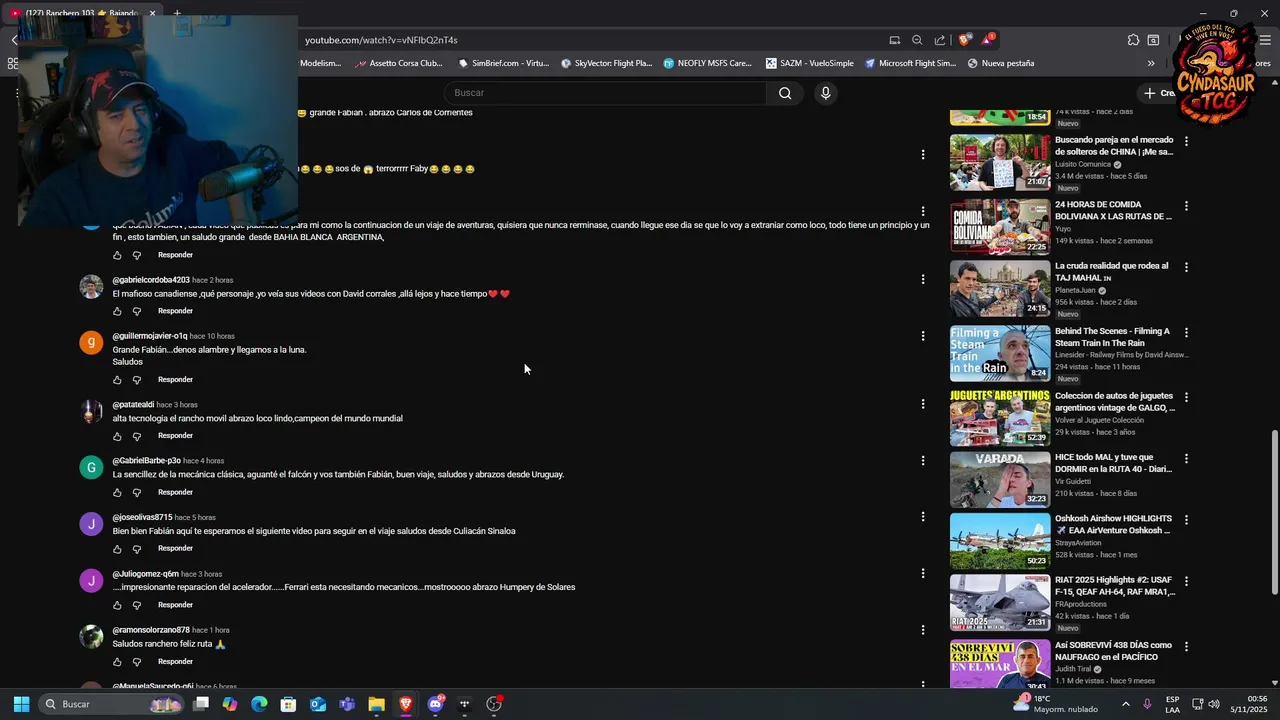This screenshot has width=1280, height=720.
Task: Open Microsoft Teams from the taskbar
Action: click(x=347, y=704)
